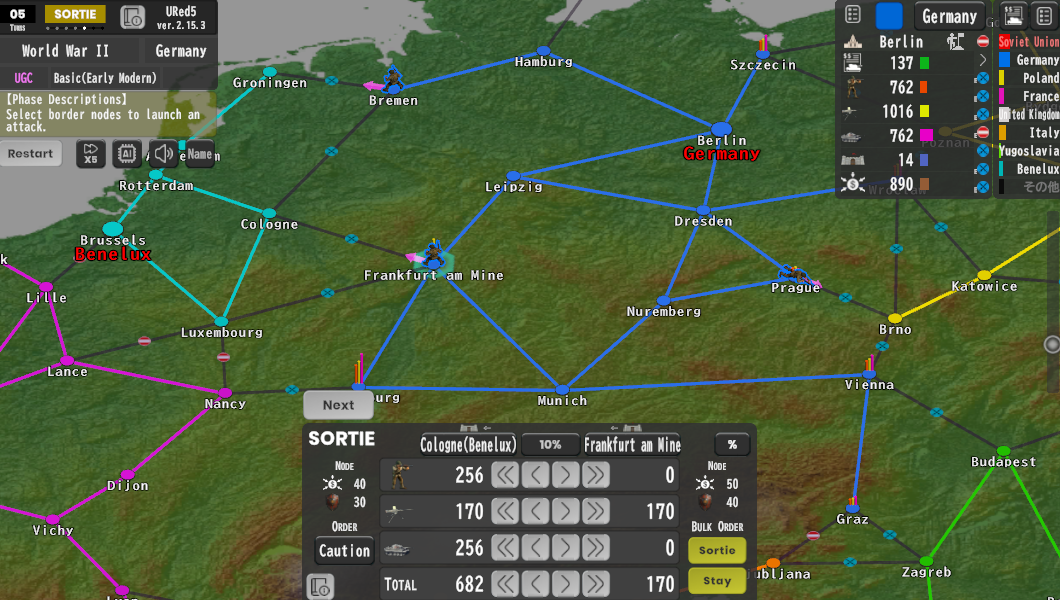Select the army unit at Prague
The image size is (1060, 600).
(x=792, y=274)
